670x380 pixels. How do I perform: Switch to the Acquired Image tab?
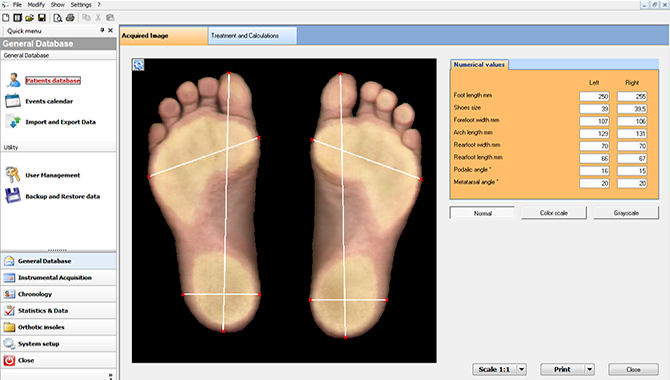[x=164, y=36]
